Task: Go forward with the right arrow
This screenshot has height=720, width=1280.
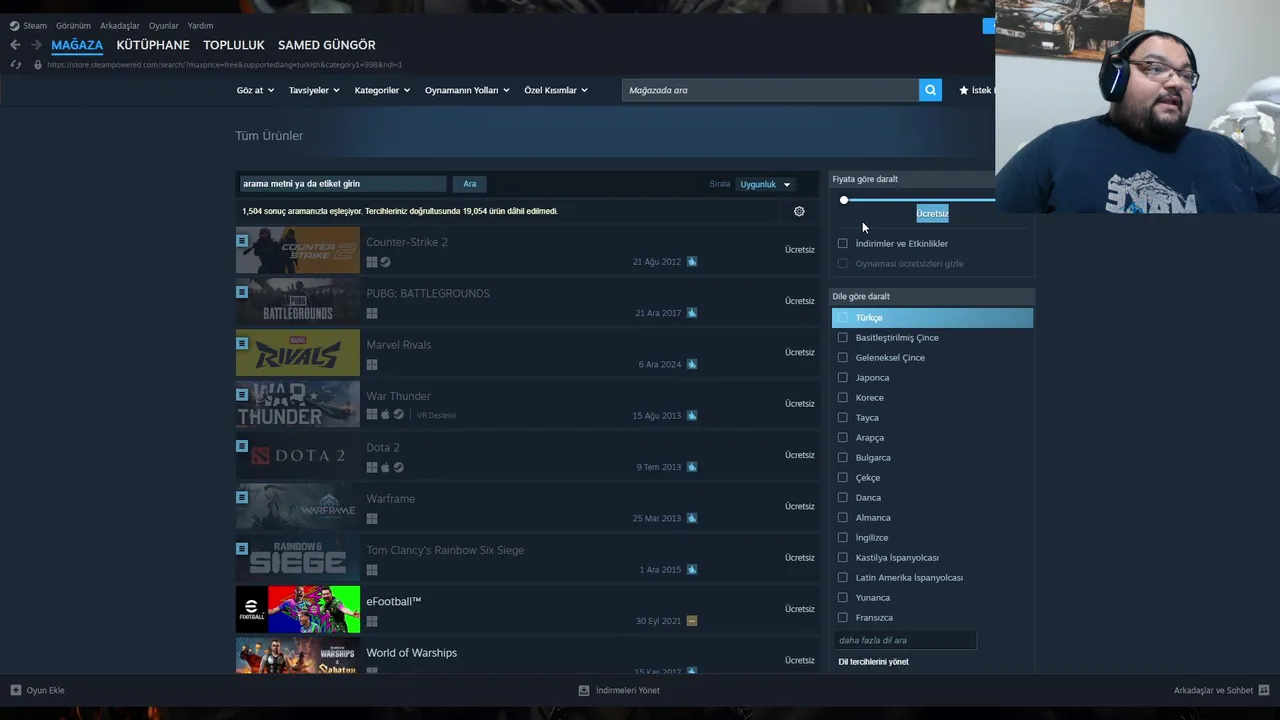Action: coord(36,45)
